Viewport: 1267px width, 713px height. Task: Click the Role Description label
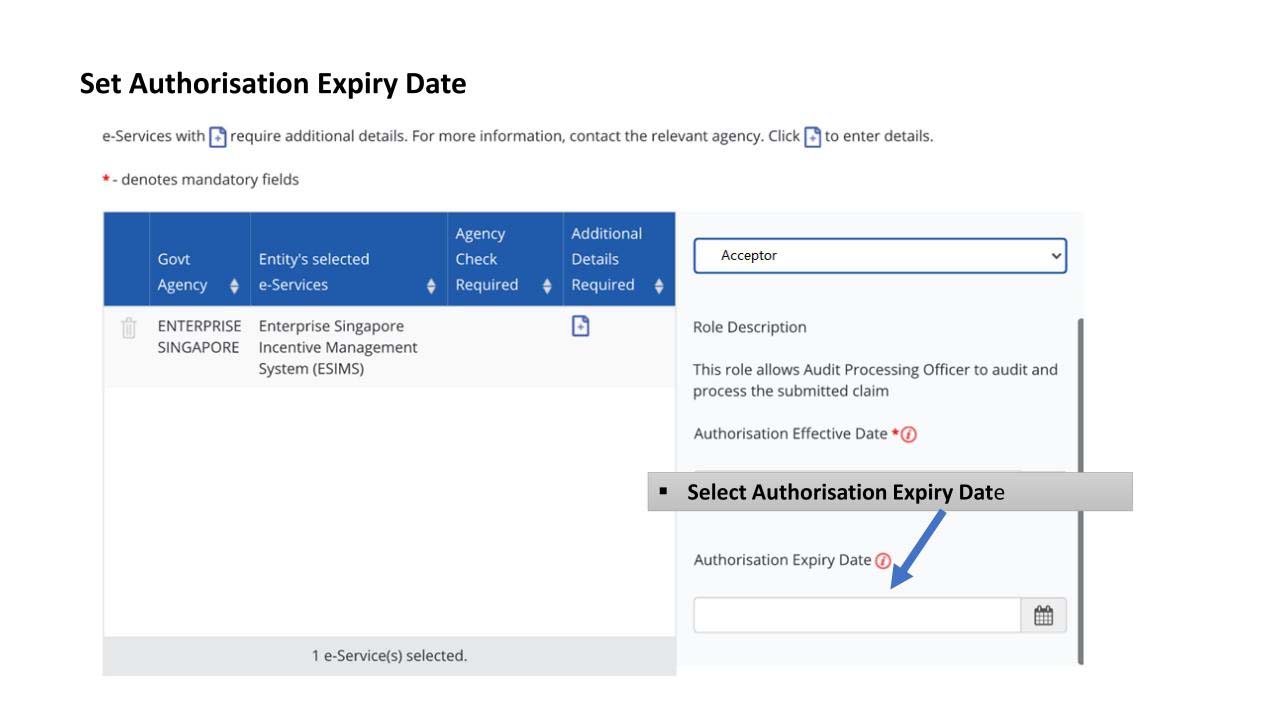point(749,327)
